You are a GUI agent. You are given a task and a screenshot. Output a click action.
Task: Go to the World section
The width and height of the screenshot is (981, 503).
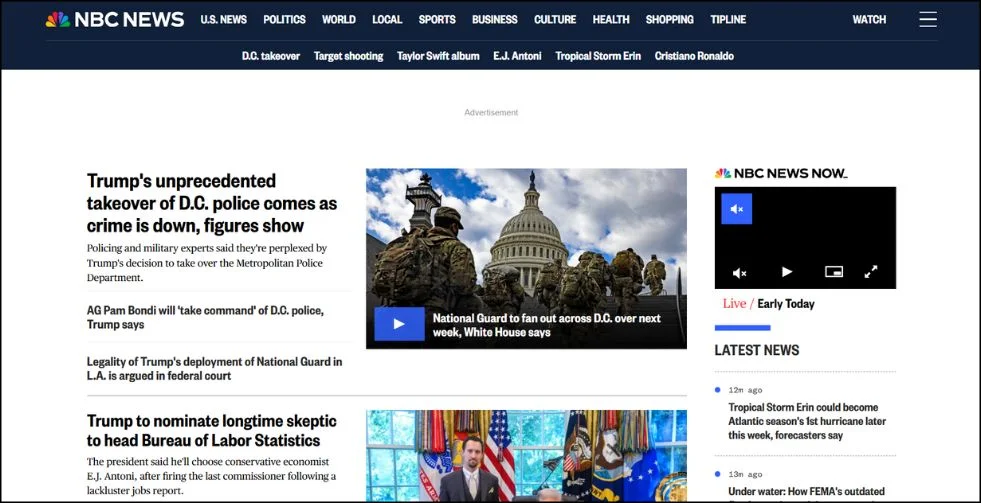click(x=338, y=19)
